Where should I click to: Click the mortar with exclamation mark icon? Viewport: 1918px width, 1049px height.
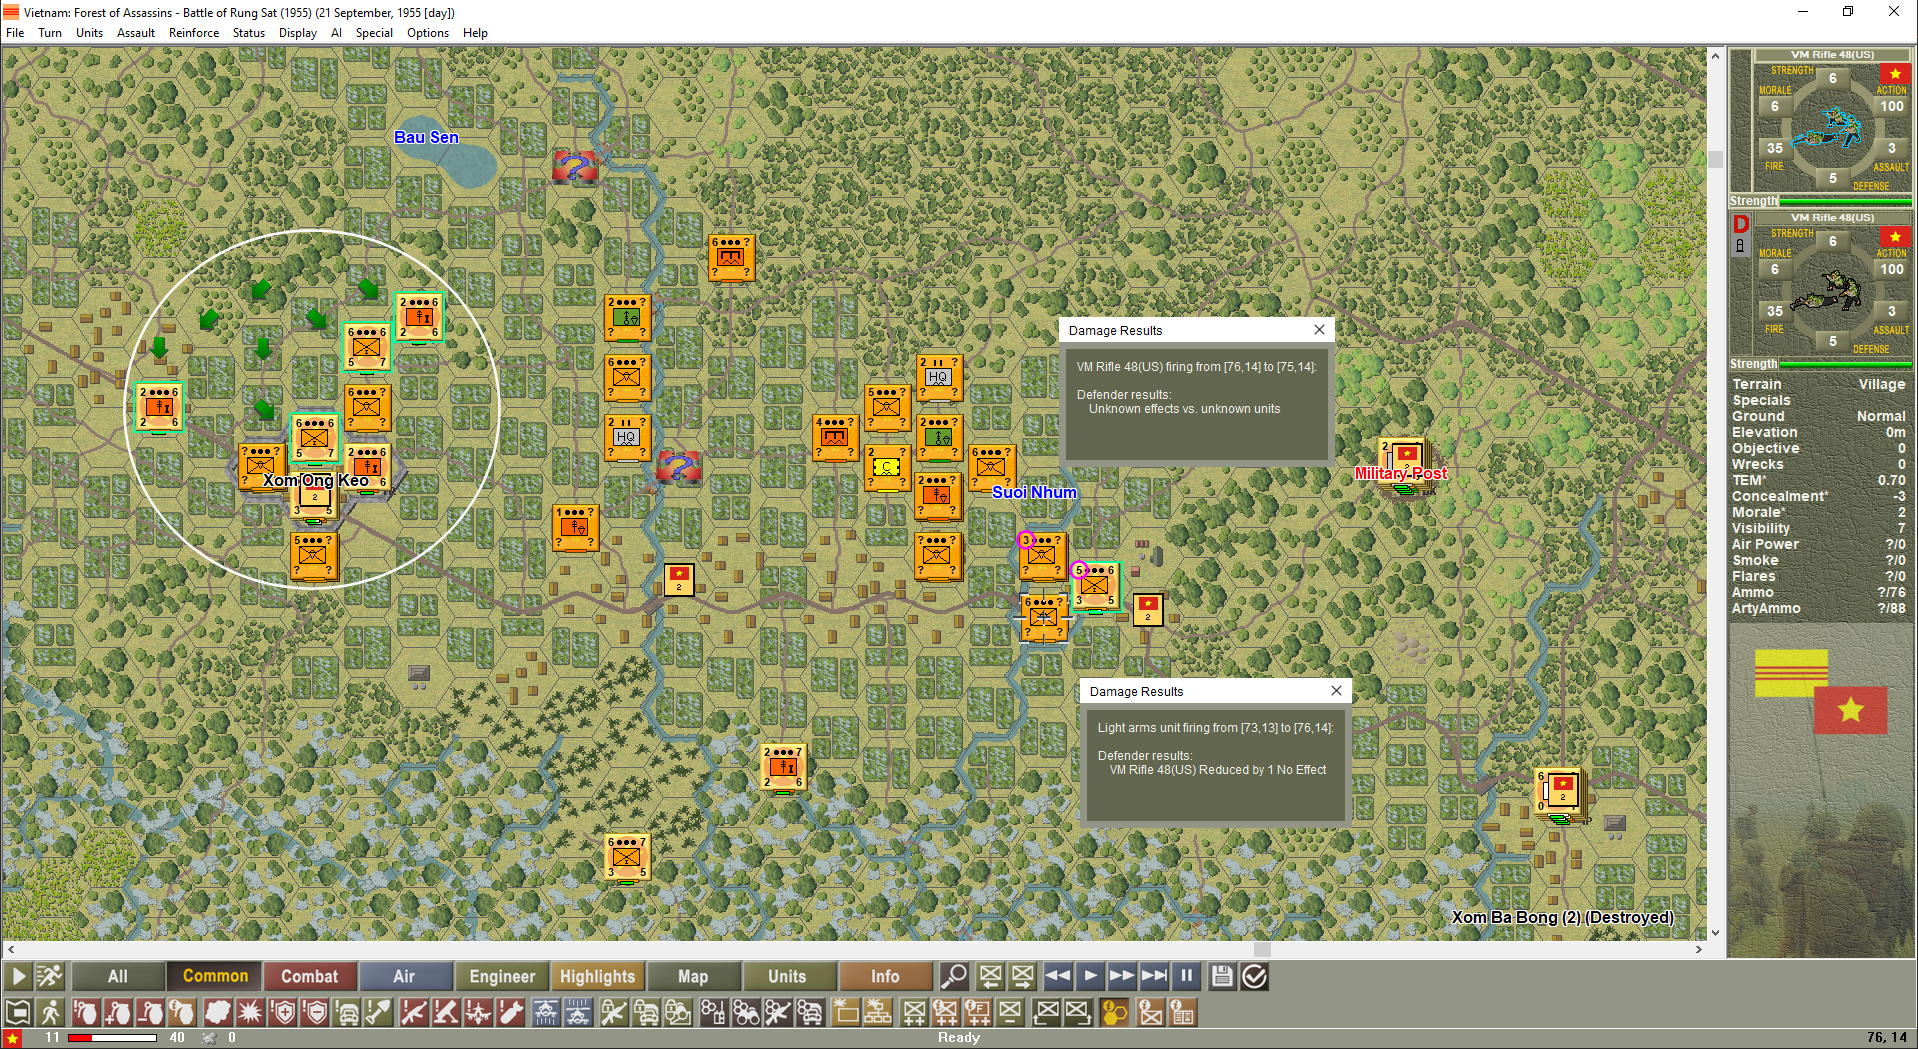446,1013
